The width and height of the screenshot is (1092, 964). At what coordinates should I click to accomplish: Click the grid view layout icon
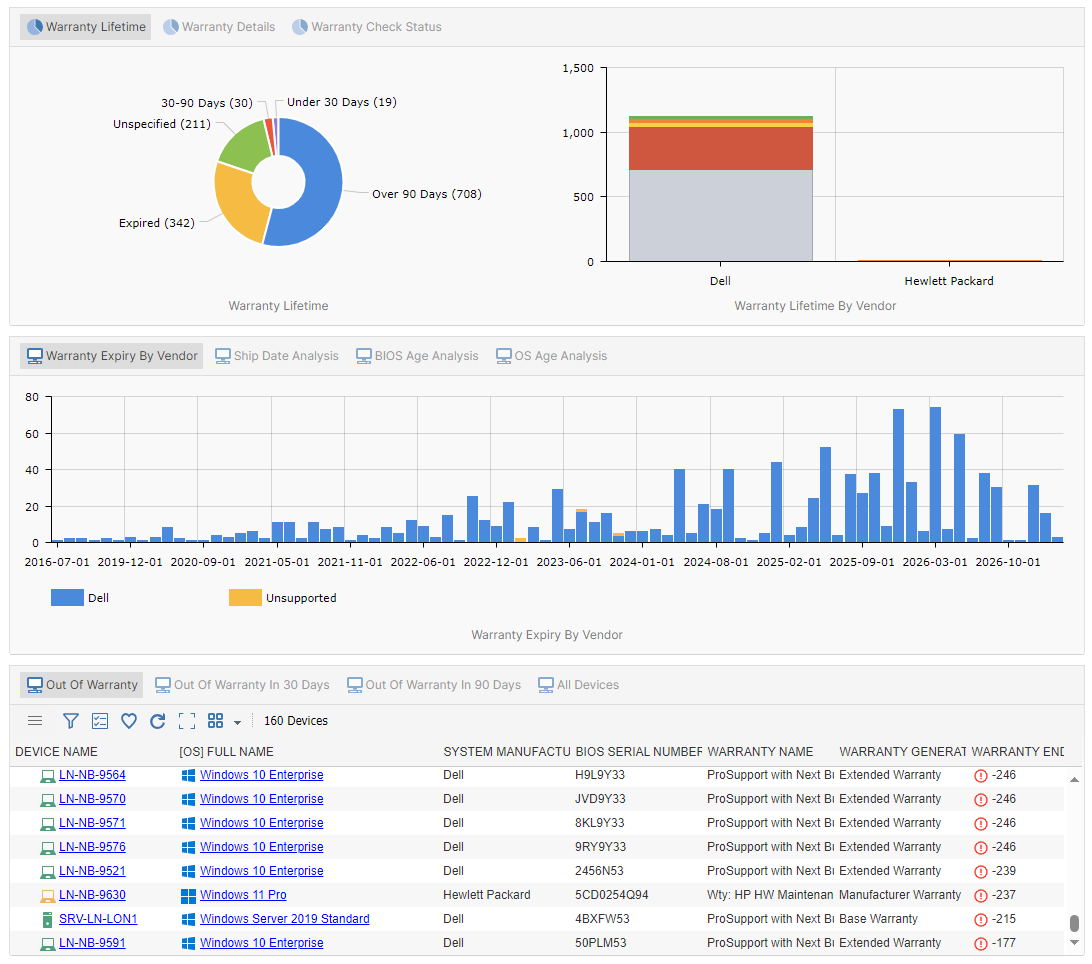[215, 721]
